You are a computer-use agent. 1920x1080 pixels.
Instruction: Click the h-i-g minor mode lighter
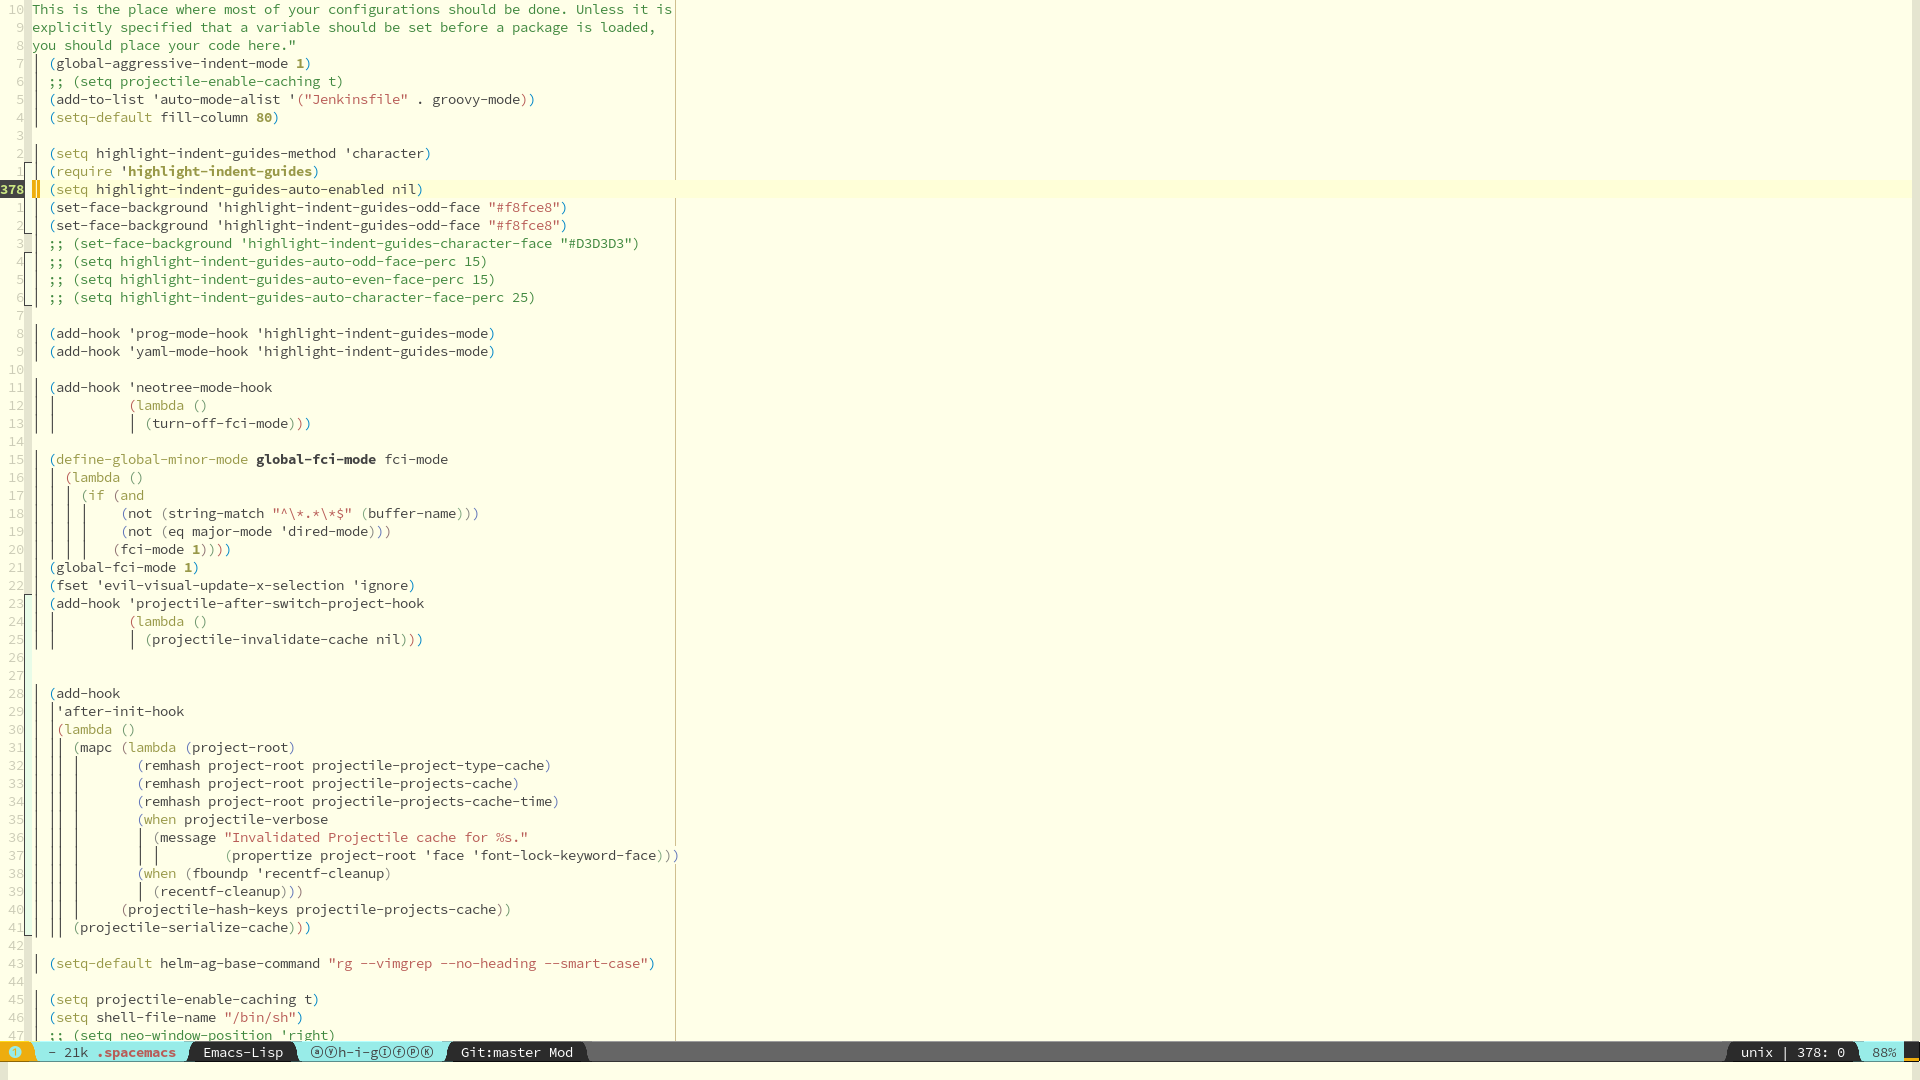coord(358,1052)
